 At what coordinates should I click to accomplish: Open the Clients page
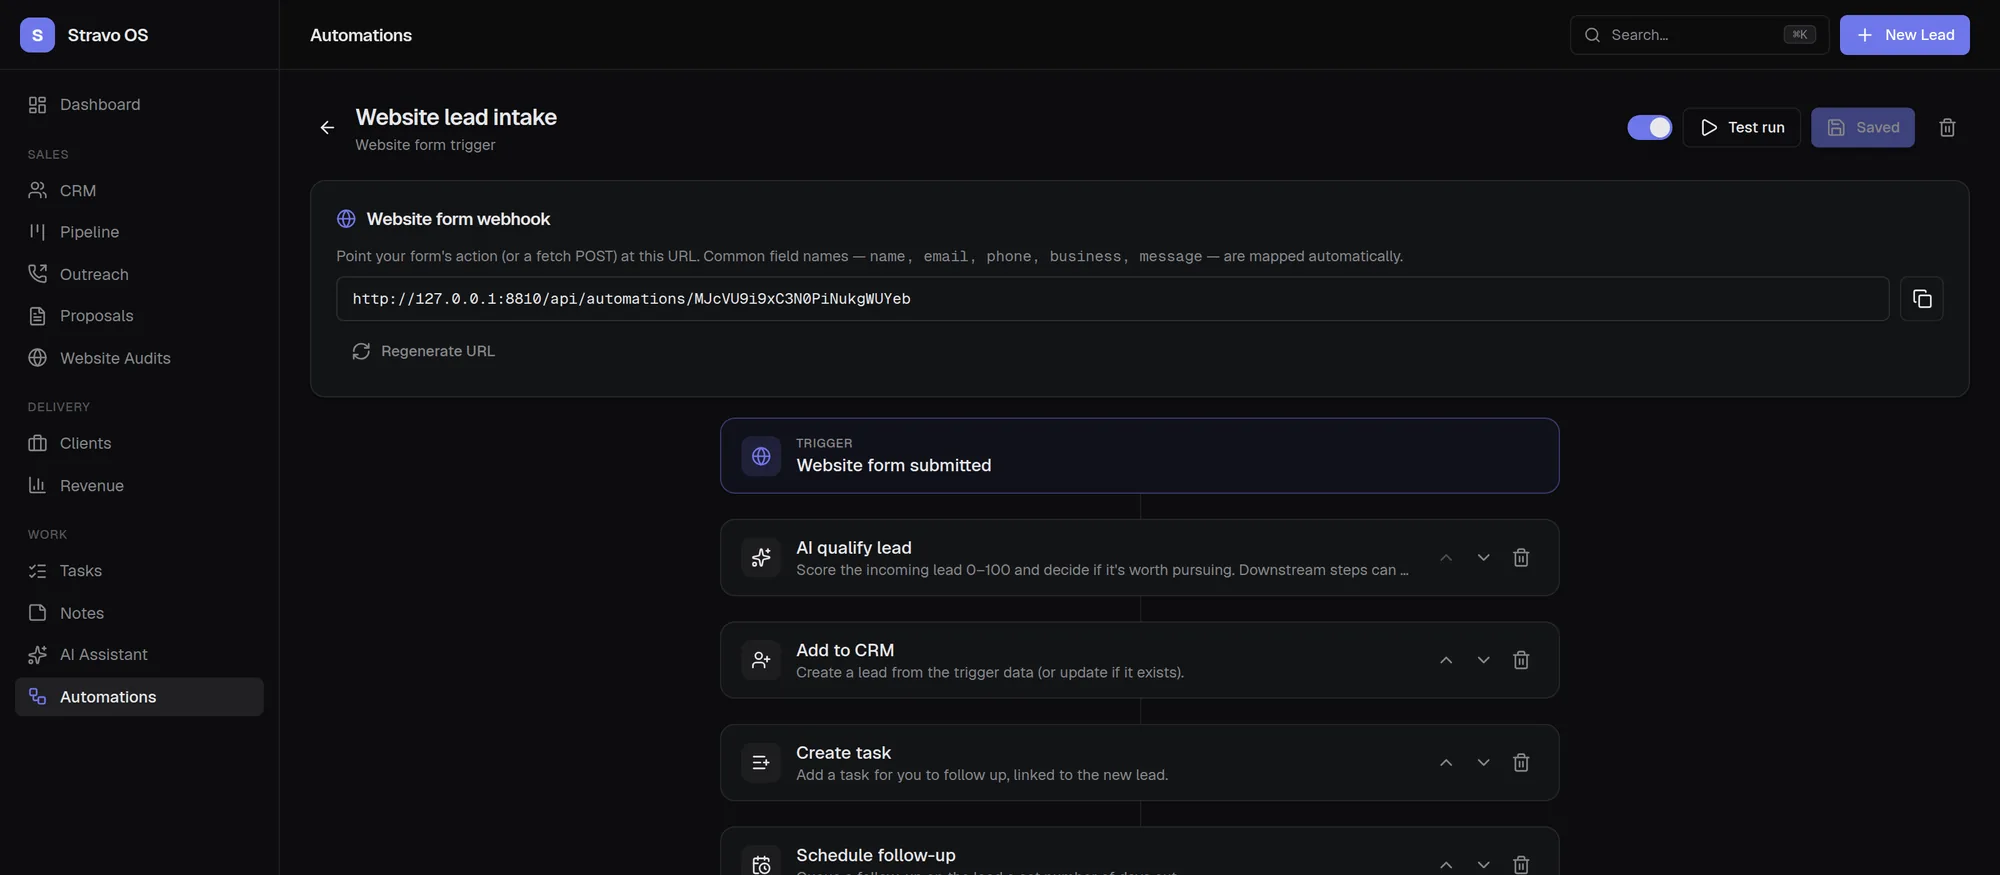[x=139, y=443]
